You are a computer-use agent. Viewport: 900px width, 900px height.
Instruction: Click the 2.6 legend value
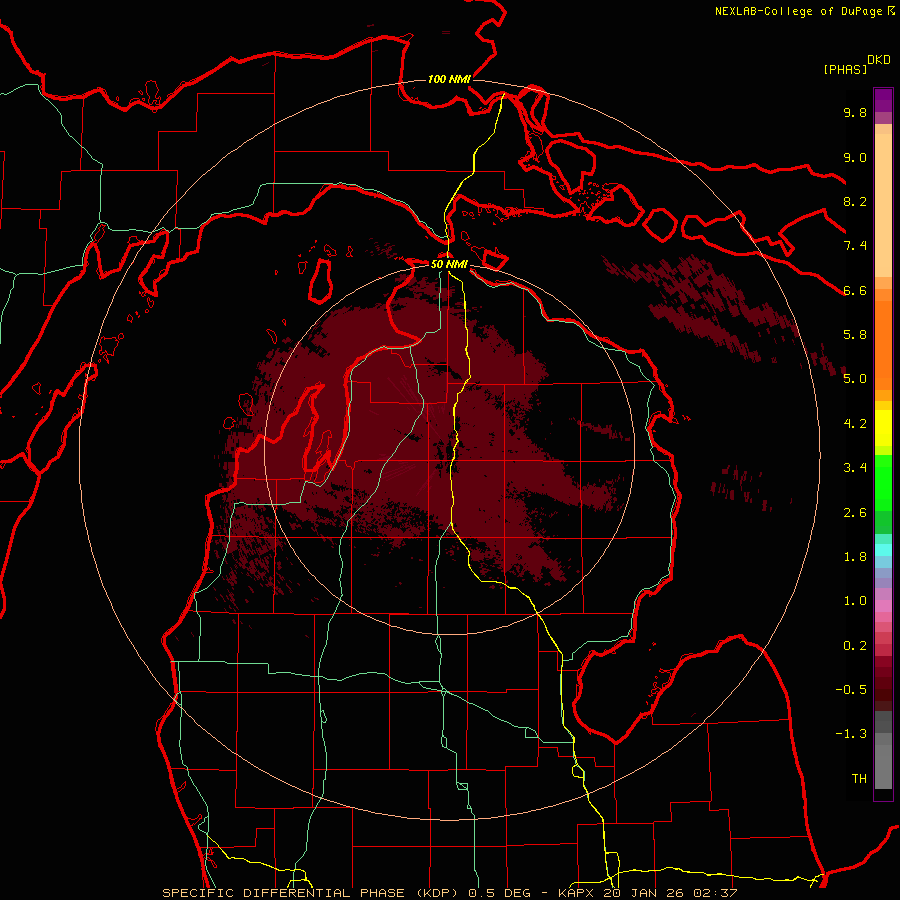855,513
